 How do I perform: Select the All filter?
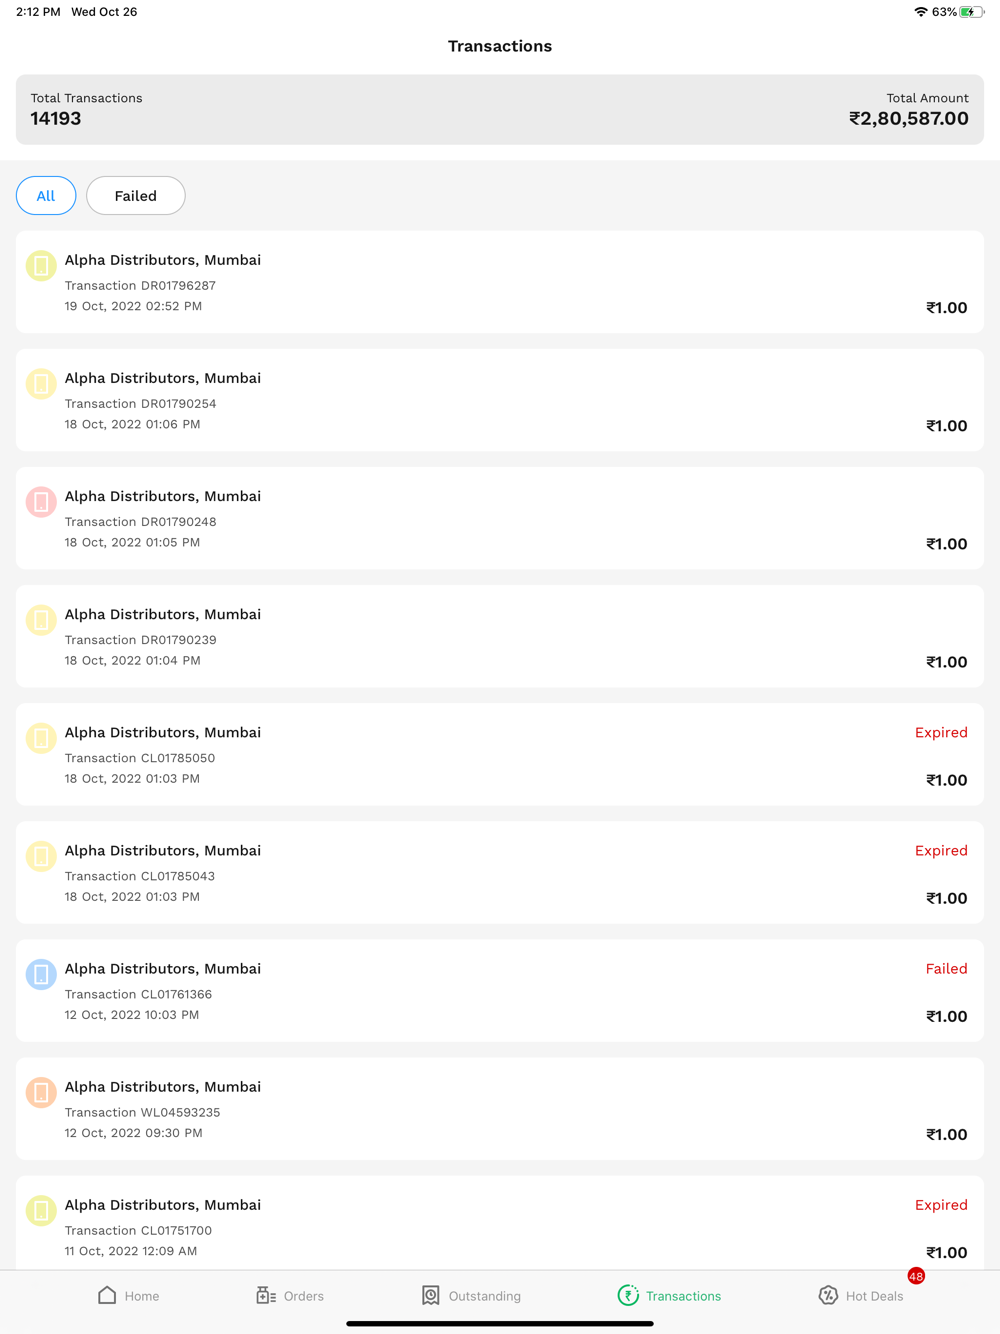coord(46,195)
